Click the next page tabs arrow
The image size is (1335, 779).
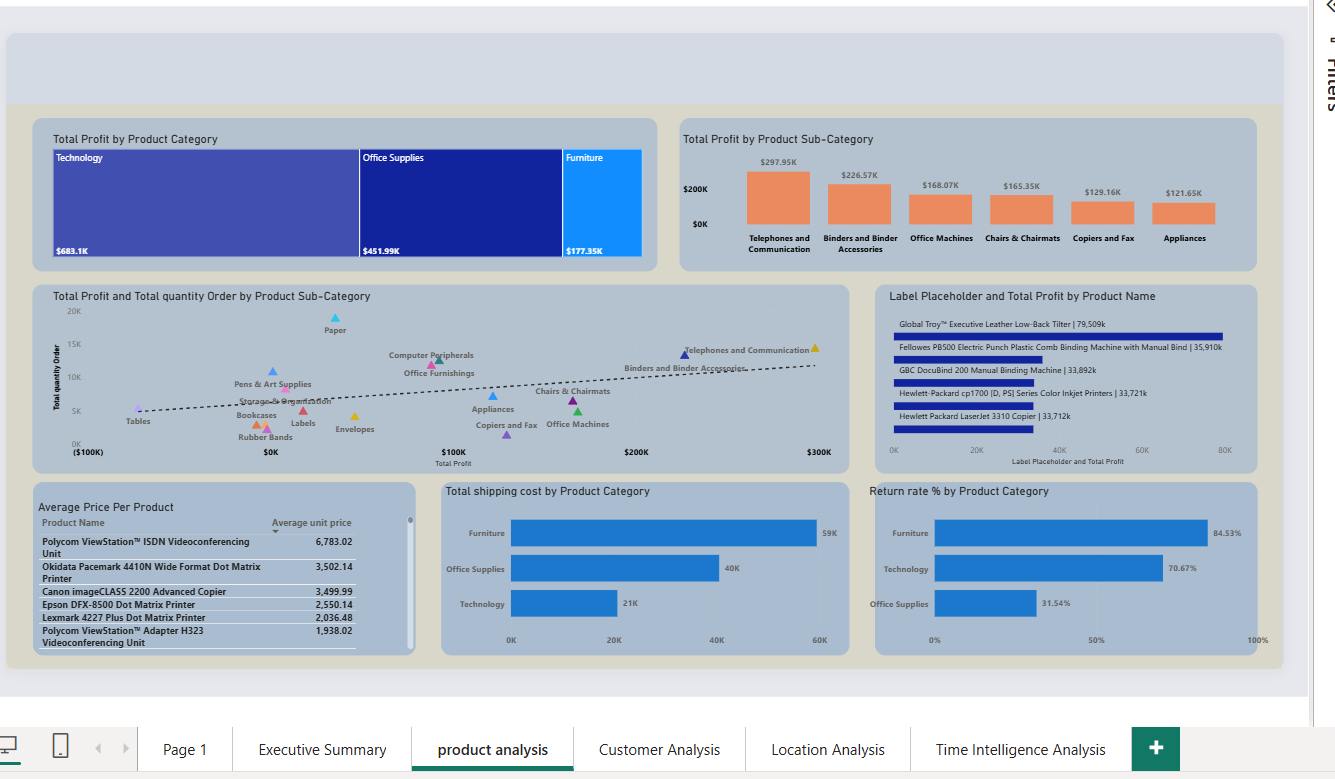click(126, 748)
